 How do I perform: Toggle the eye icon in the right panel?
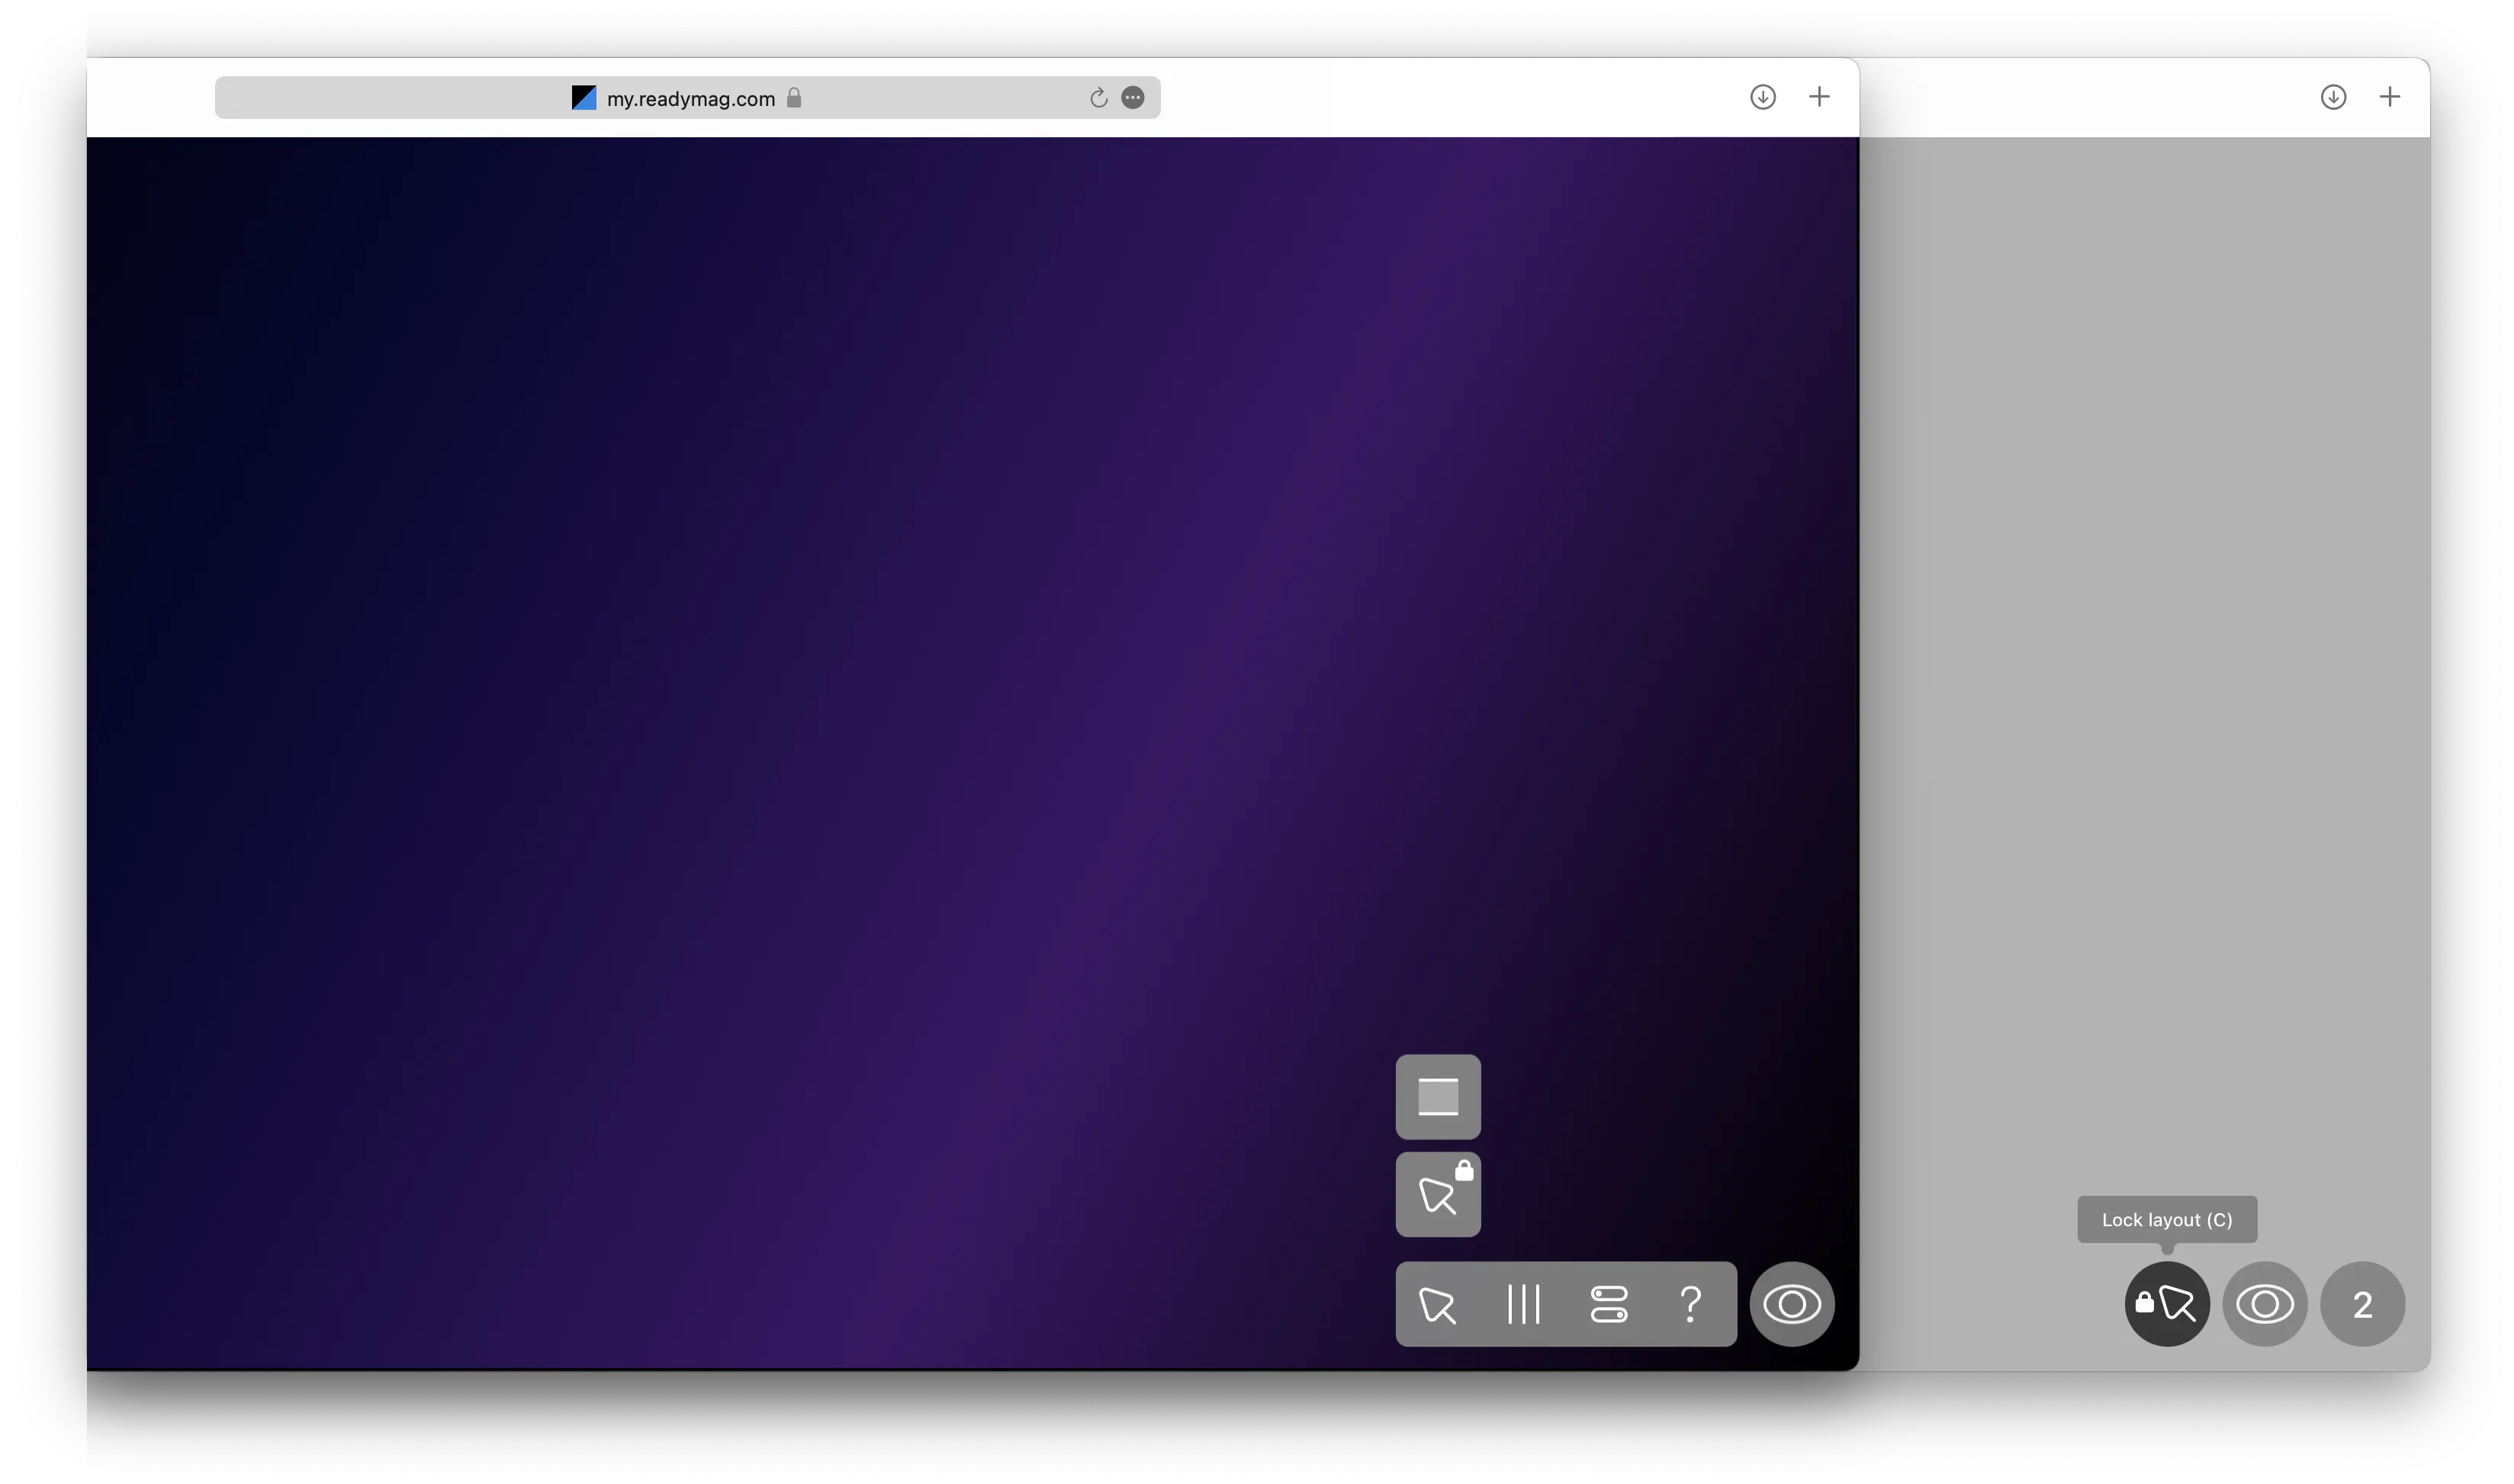pos(2265,1304)
